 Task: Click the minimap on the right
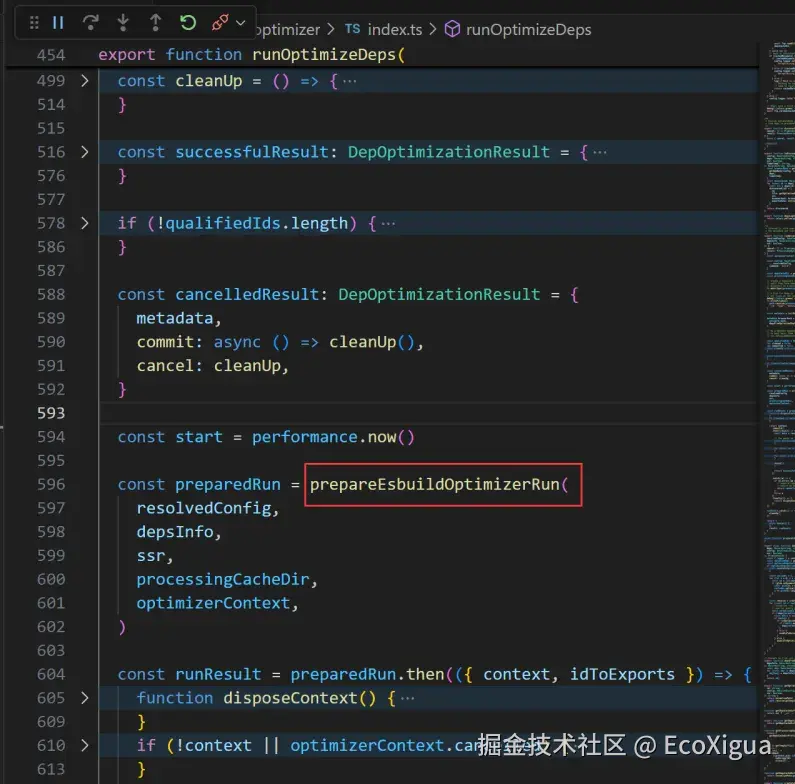779,413
